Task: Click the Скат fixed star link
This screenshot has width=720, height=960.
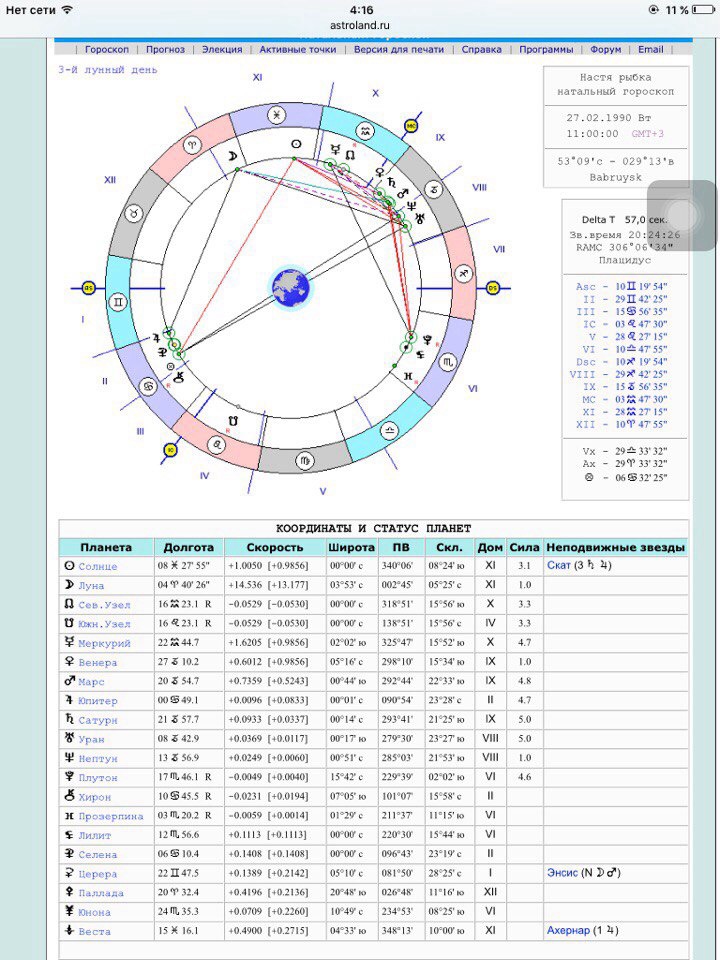Action: coord(558,566)
